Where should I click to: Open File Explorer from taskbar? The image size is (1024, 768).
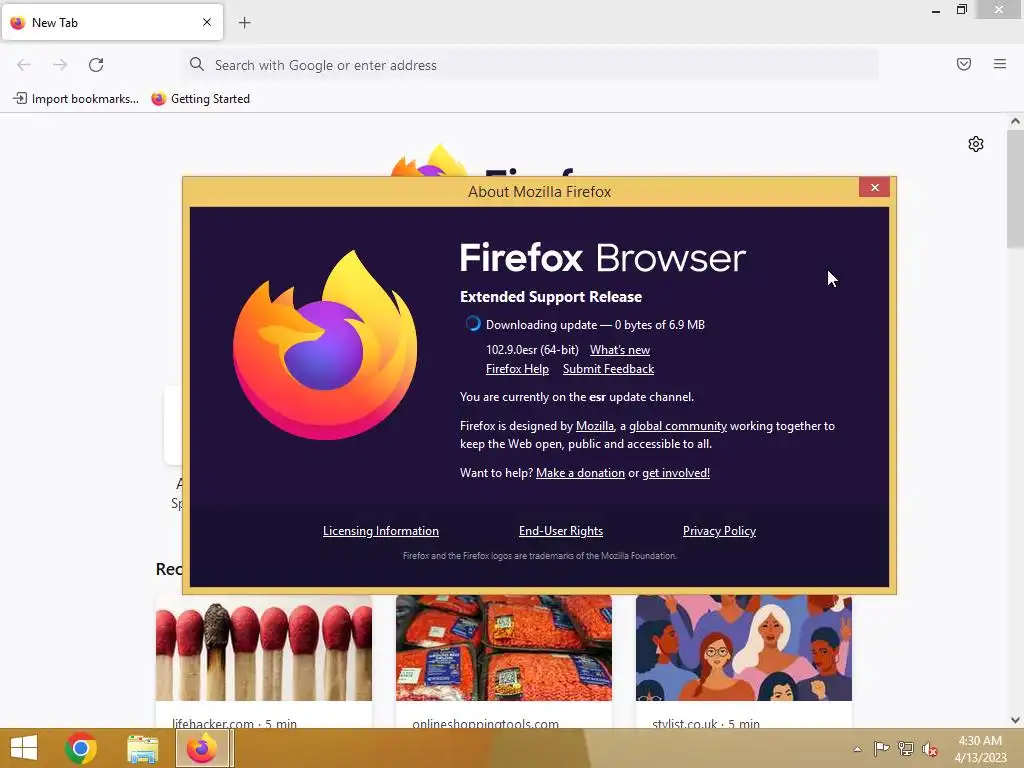pyautogui.click(x=142, y=749)
